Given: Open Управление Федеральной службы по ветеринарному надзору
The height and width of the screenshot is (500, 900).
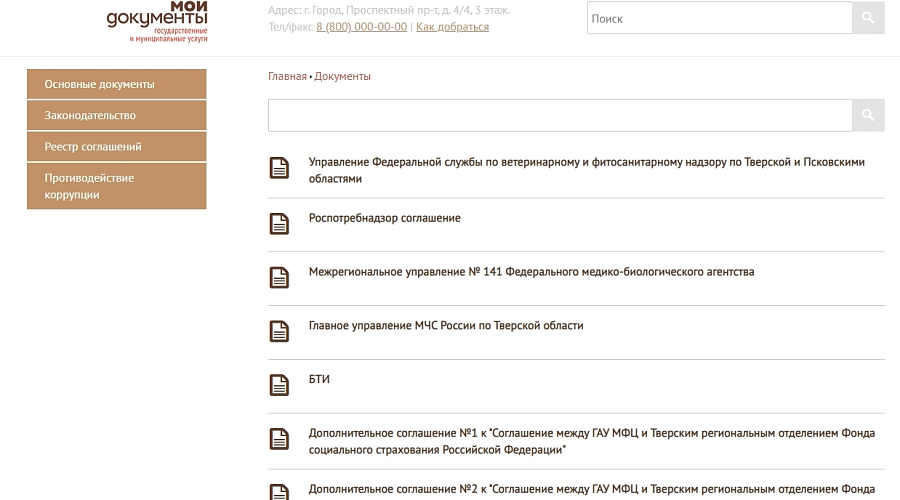Looking at the screenshot, I should 587,170.
